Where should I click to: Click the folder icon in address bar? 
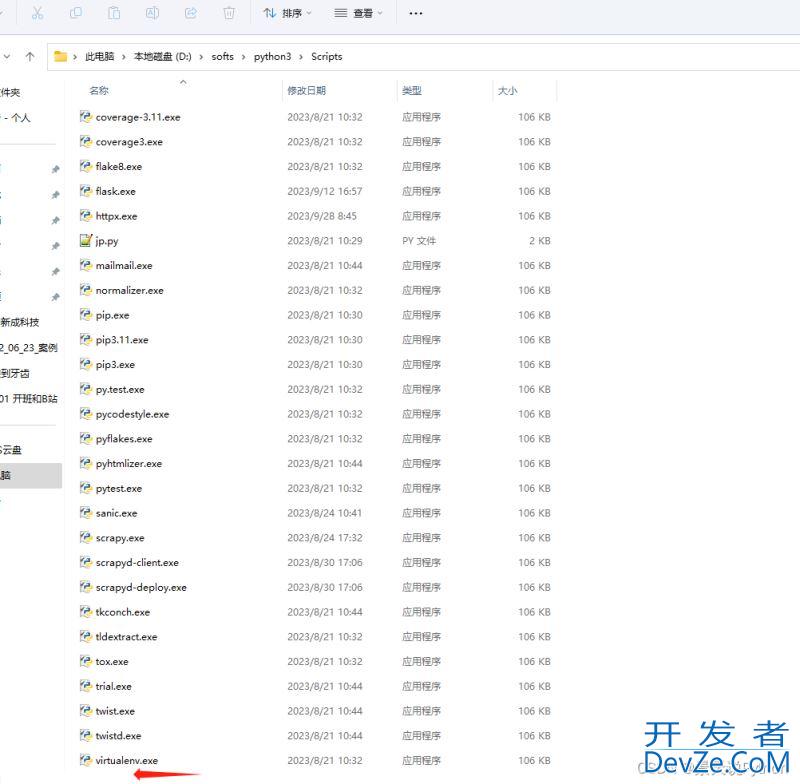pos(61,56)
